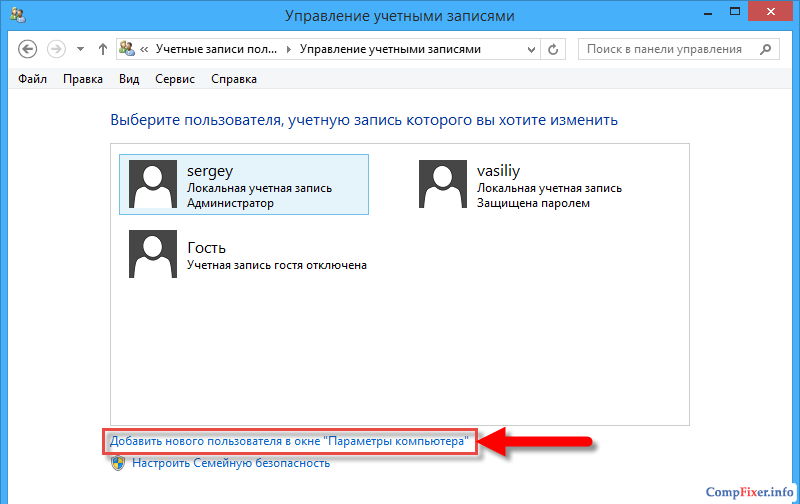Viewport: 800px width, 504px height.
Task: Click the Forward navigation arrow
Action: pyautogui.click(x=56, y=49)
